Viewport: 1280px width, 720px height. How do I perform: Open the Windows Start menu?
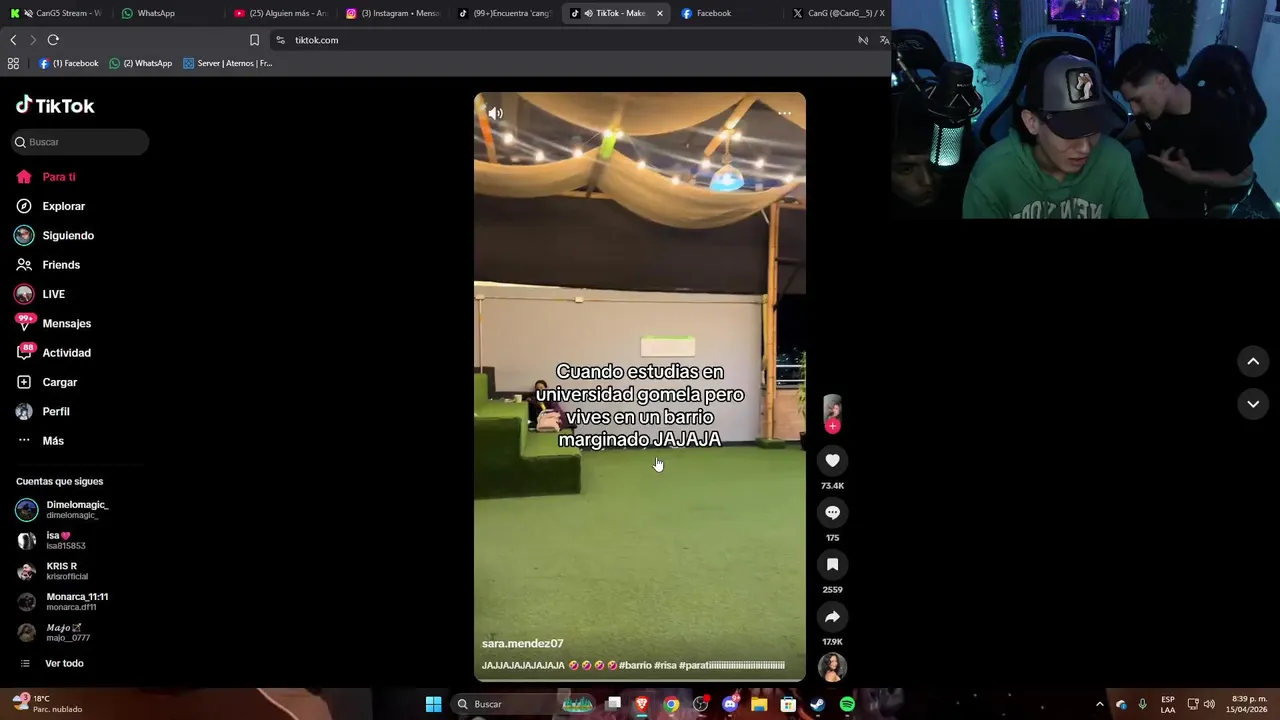433,704
